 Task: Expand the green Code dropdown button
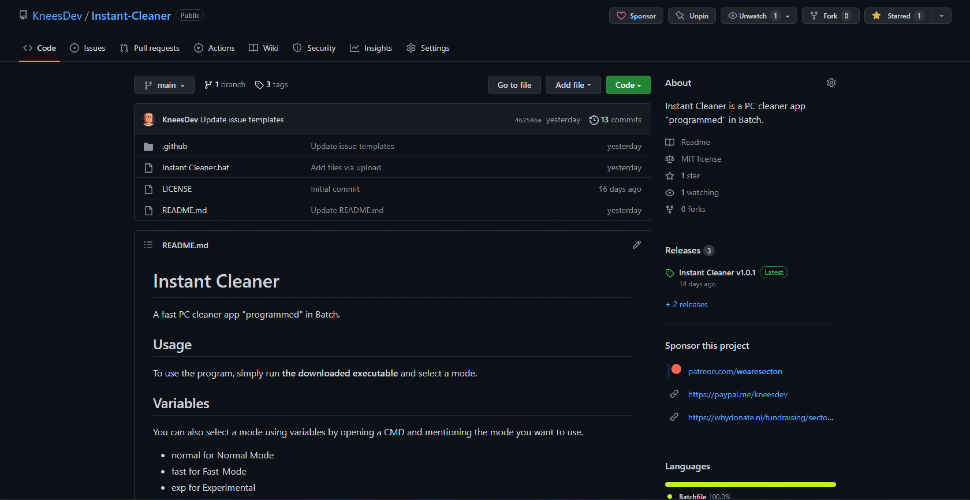click(x=628, y=85)
